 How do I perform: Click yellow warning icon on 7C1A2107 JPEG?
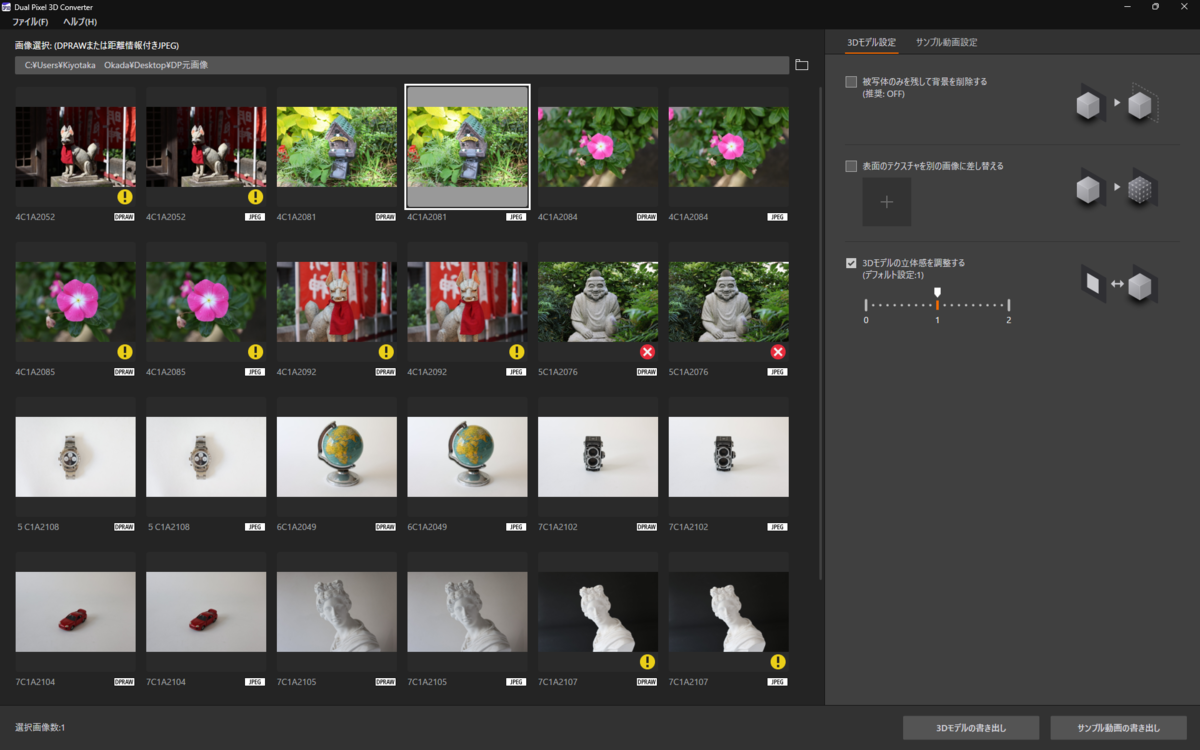click(x=778, y=662)
